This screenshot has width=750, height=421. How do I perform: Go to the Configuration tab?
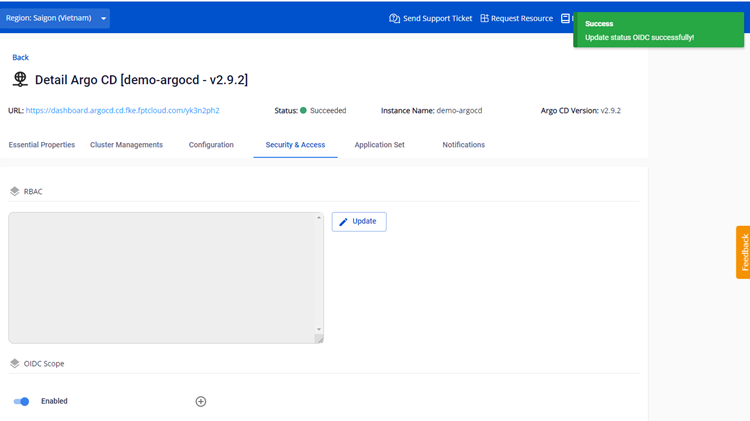click(x=211, y=145)
